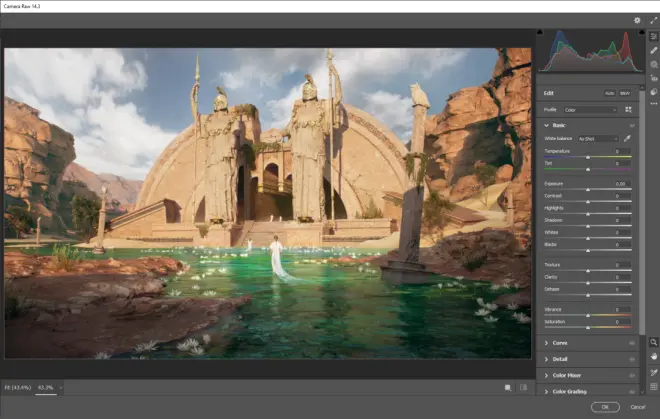The height and width of the screenshot is (419, 660).
Task: Switch to B&W mode button
Action: tap(625, 93)
